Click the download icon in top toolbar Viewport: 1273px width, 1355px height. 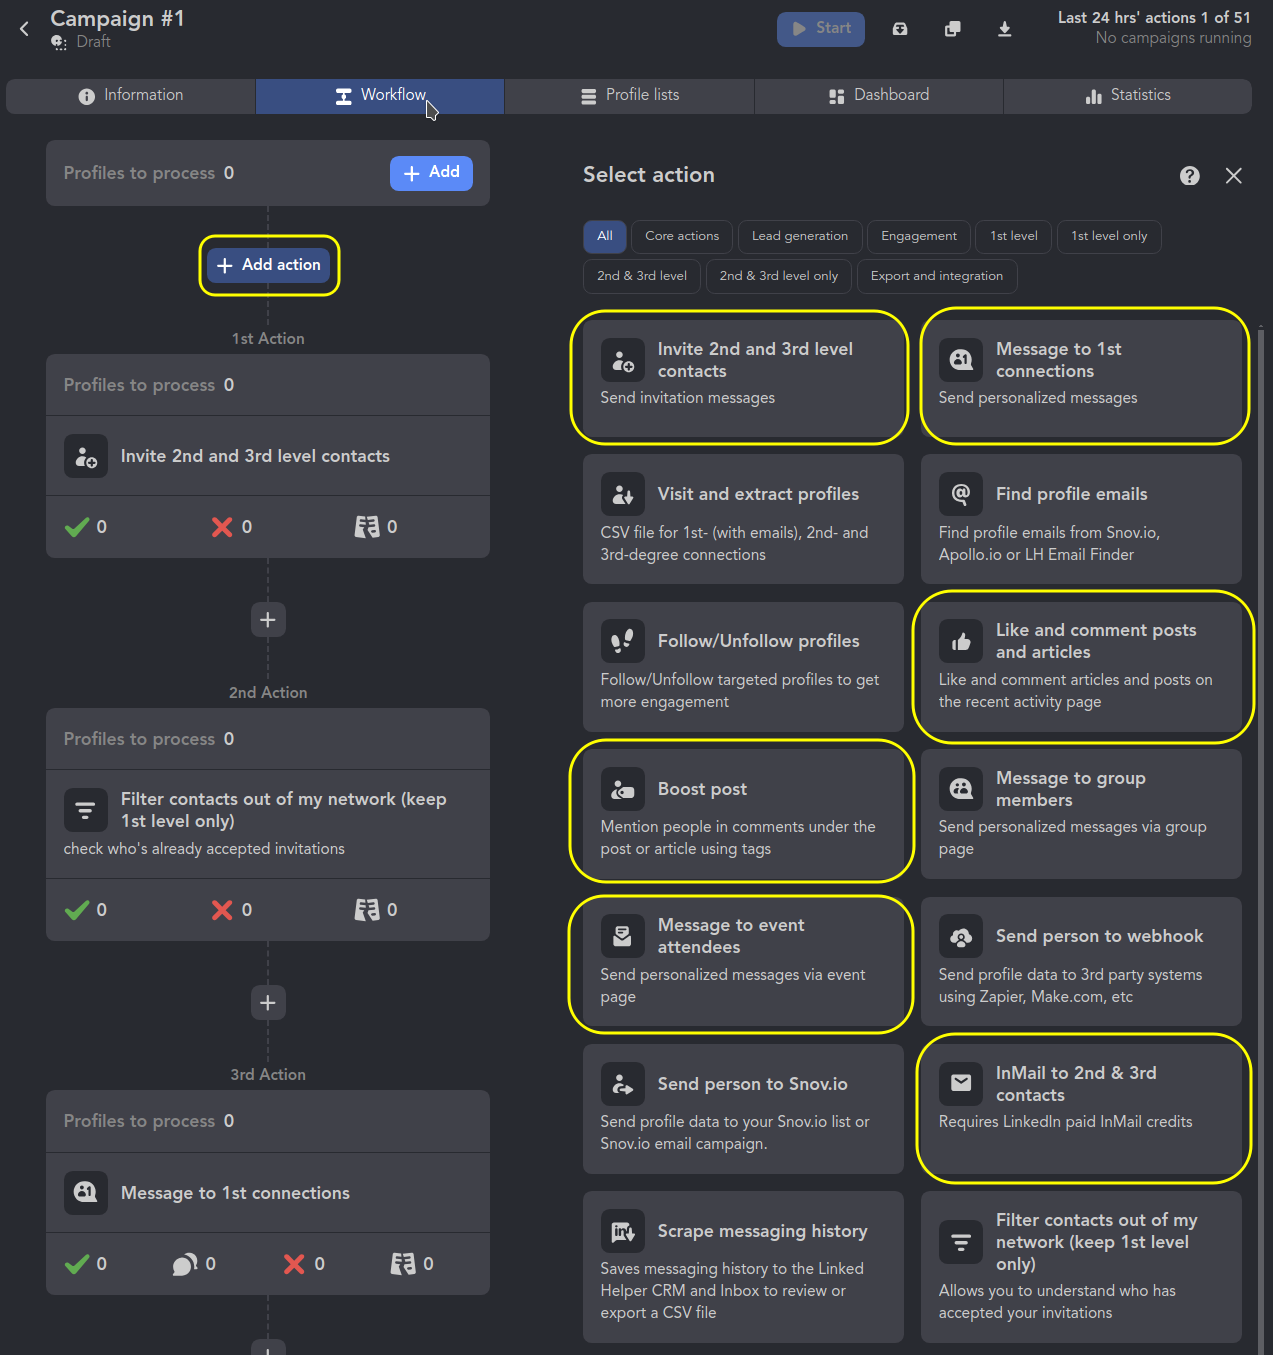point(1004,29)
